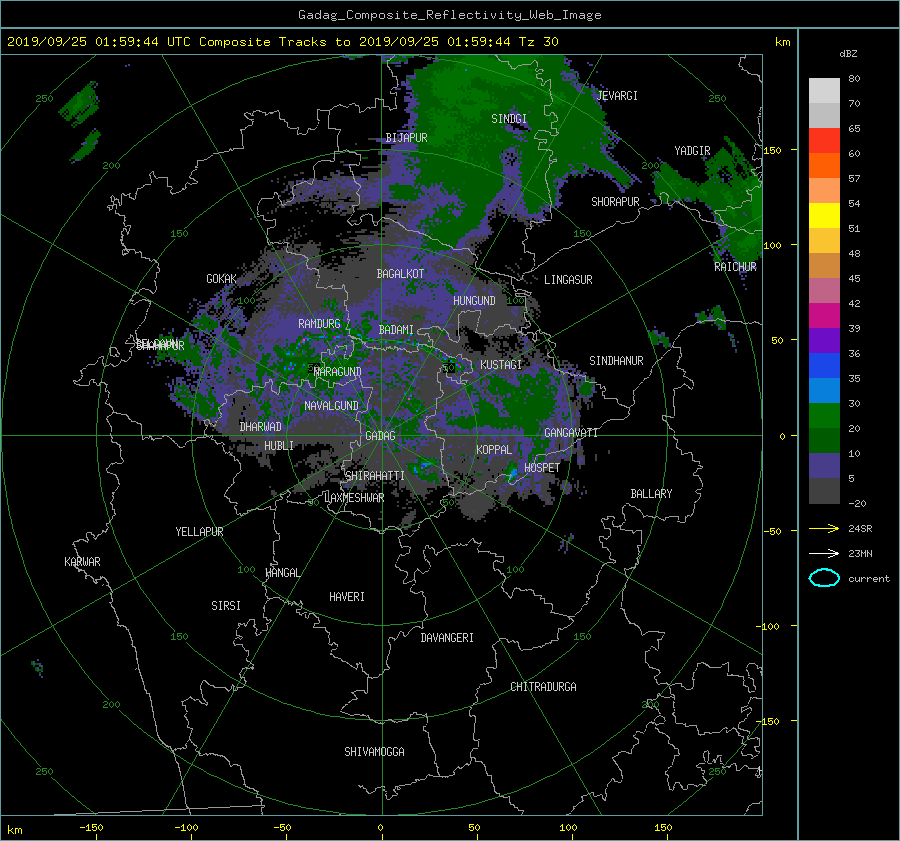Select the light gray 80 dBZ swatch

point(824,90)
